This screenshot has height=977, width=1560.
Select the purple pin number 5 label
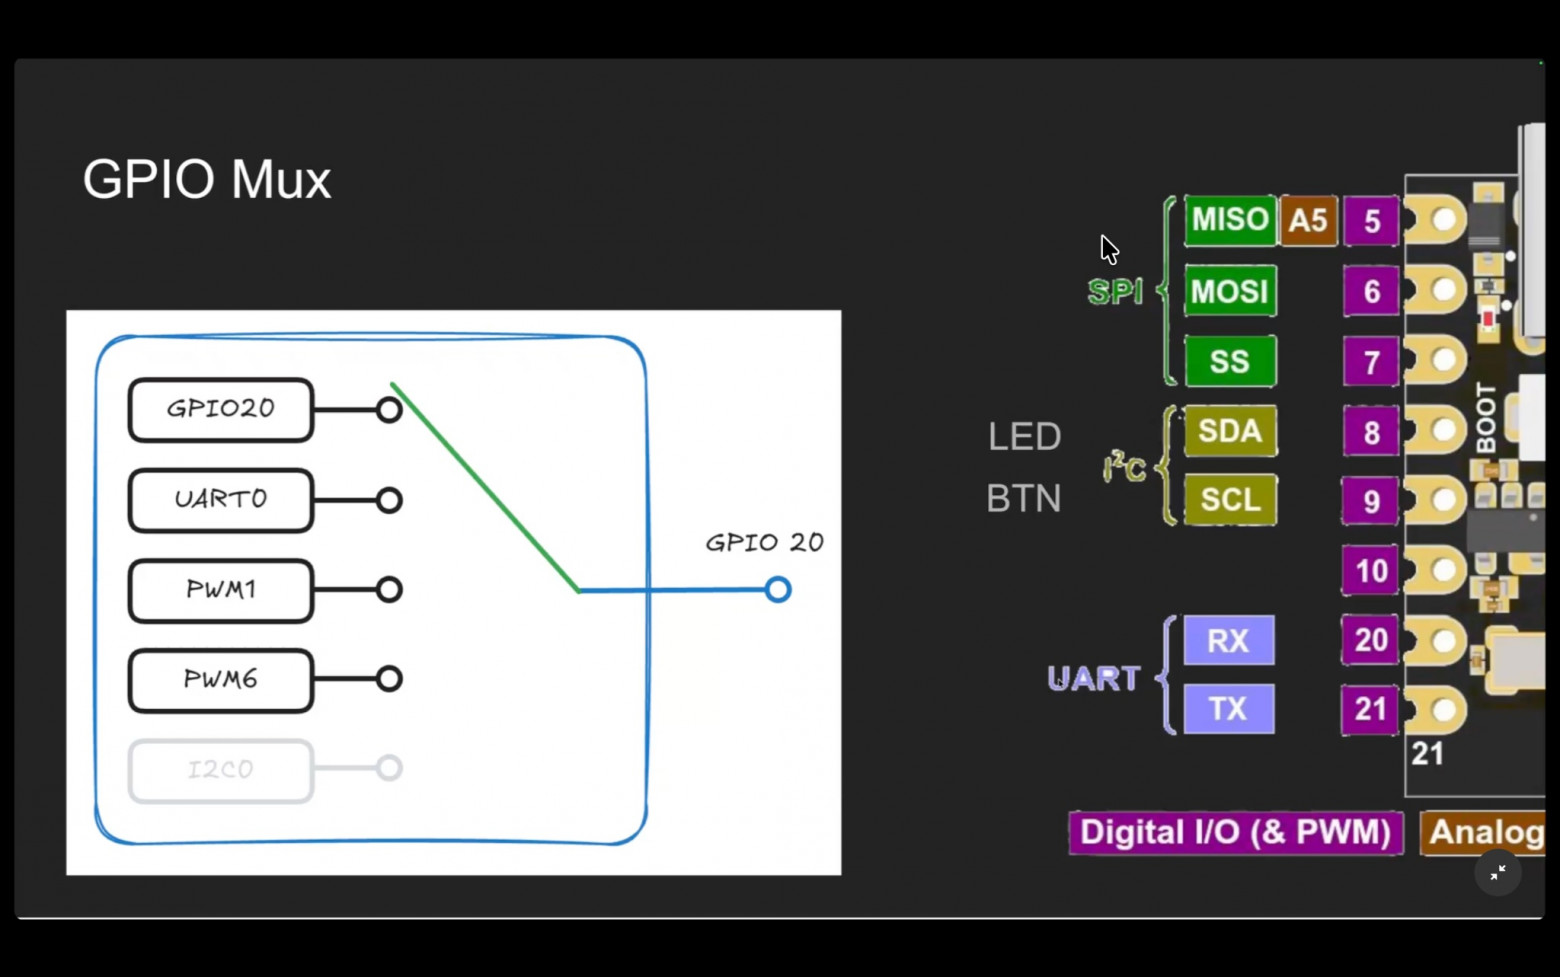pyautogui.click(x=1371, y=221)
